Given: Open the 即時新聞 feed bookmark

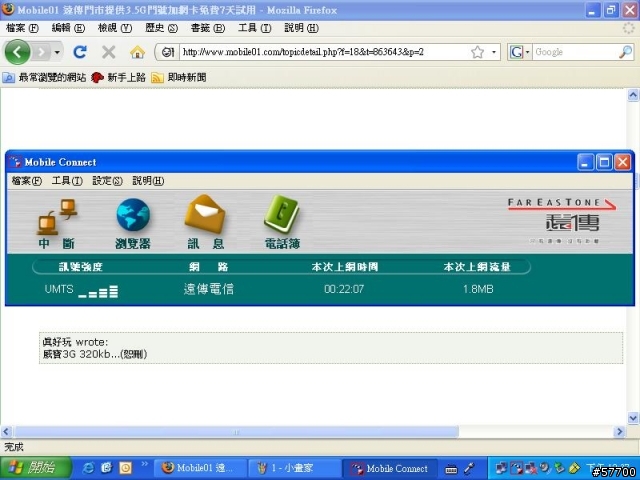Looking at the screenshot, I should (178, 77).
